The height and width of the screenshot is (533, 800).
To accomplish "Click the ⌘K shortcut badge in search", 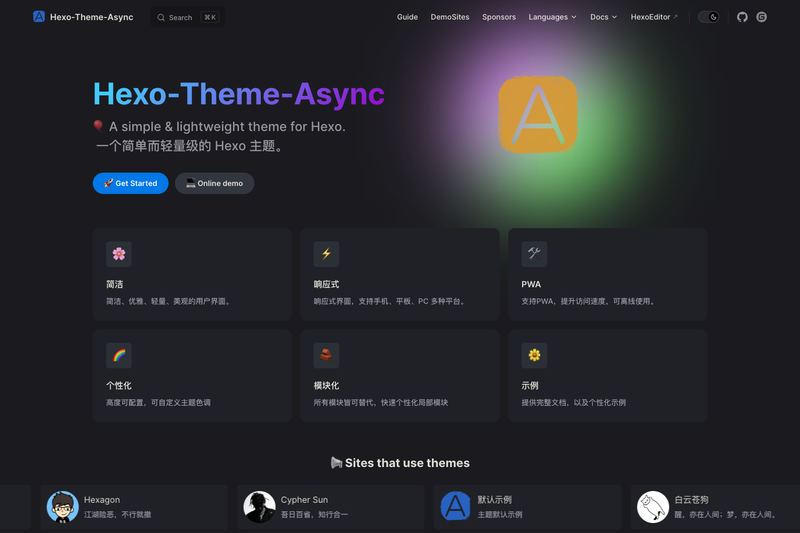I will [210, 17].
